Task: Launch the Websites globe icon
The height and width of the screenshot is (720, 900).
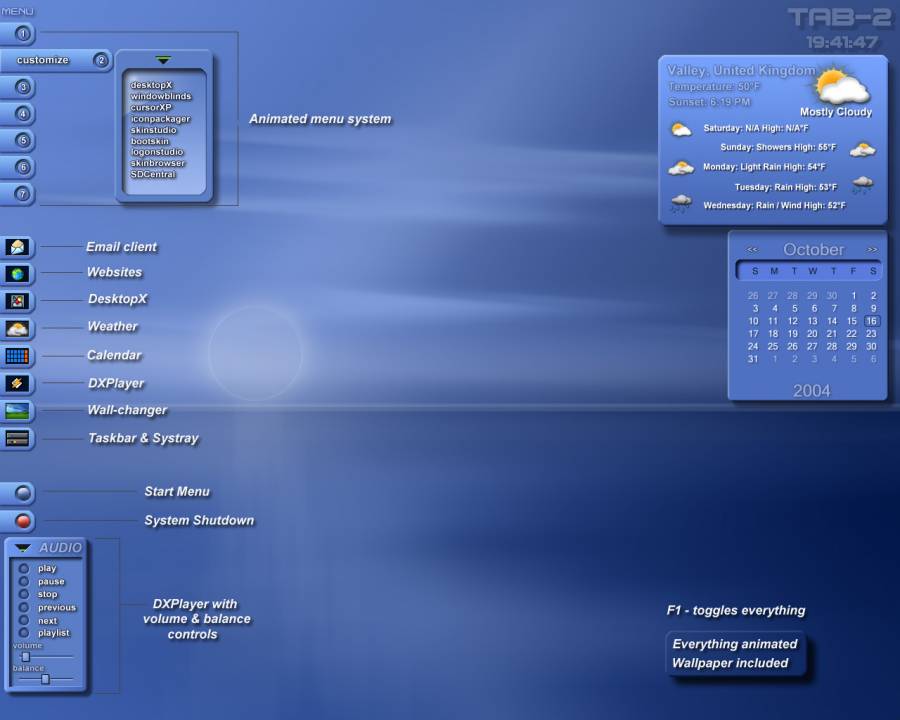Action: point(18,274)
